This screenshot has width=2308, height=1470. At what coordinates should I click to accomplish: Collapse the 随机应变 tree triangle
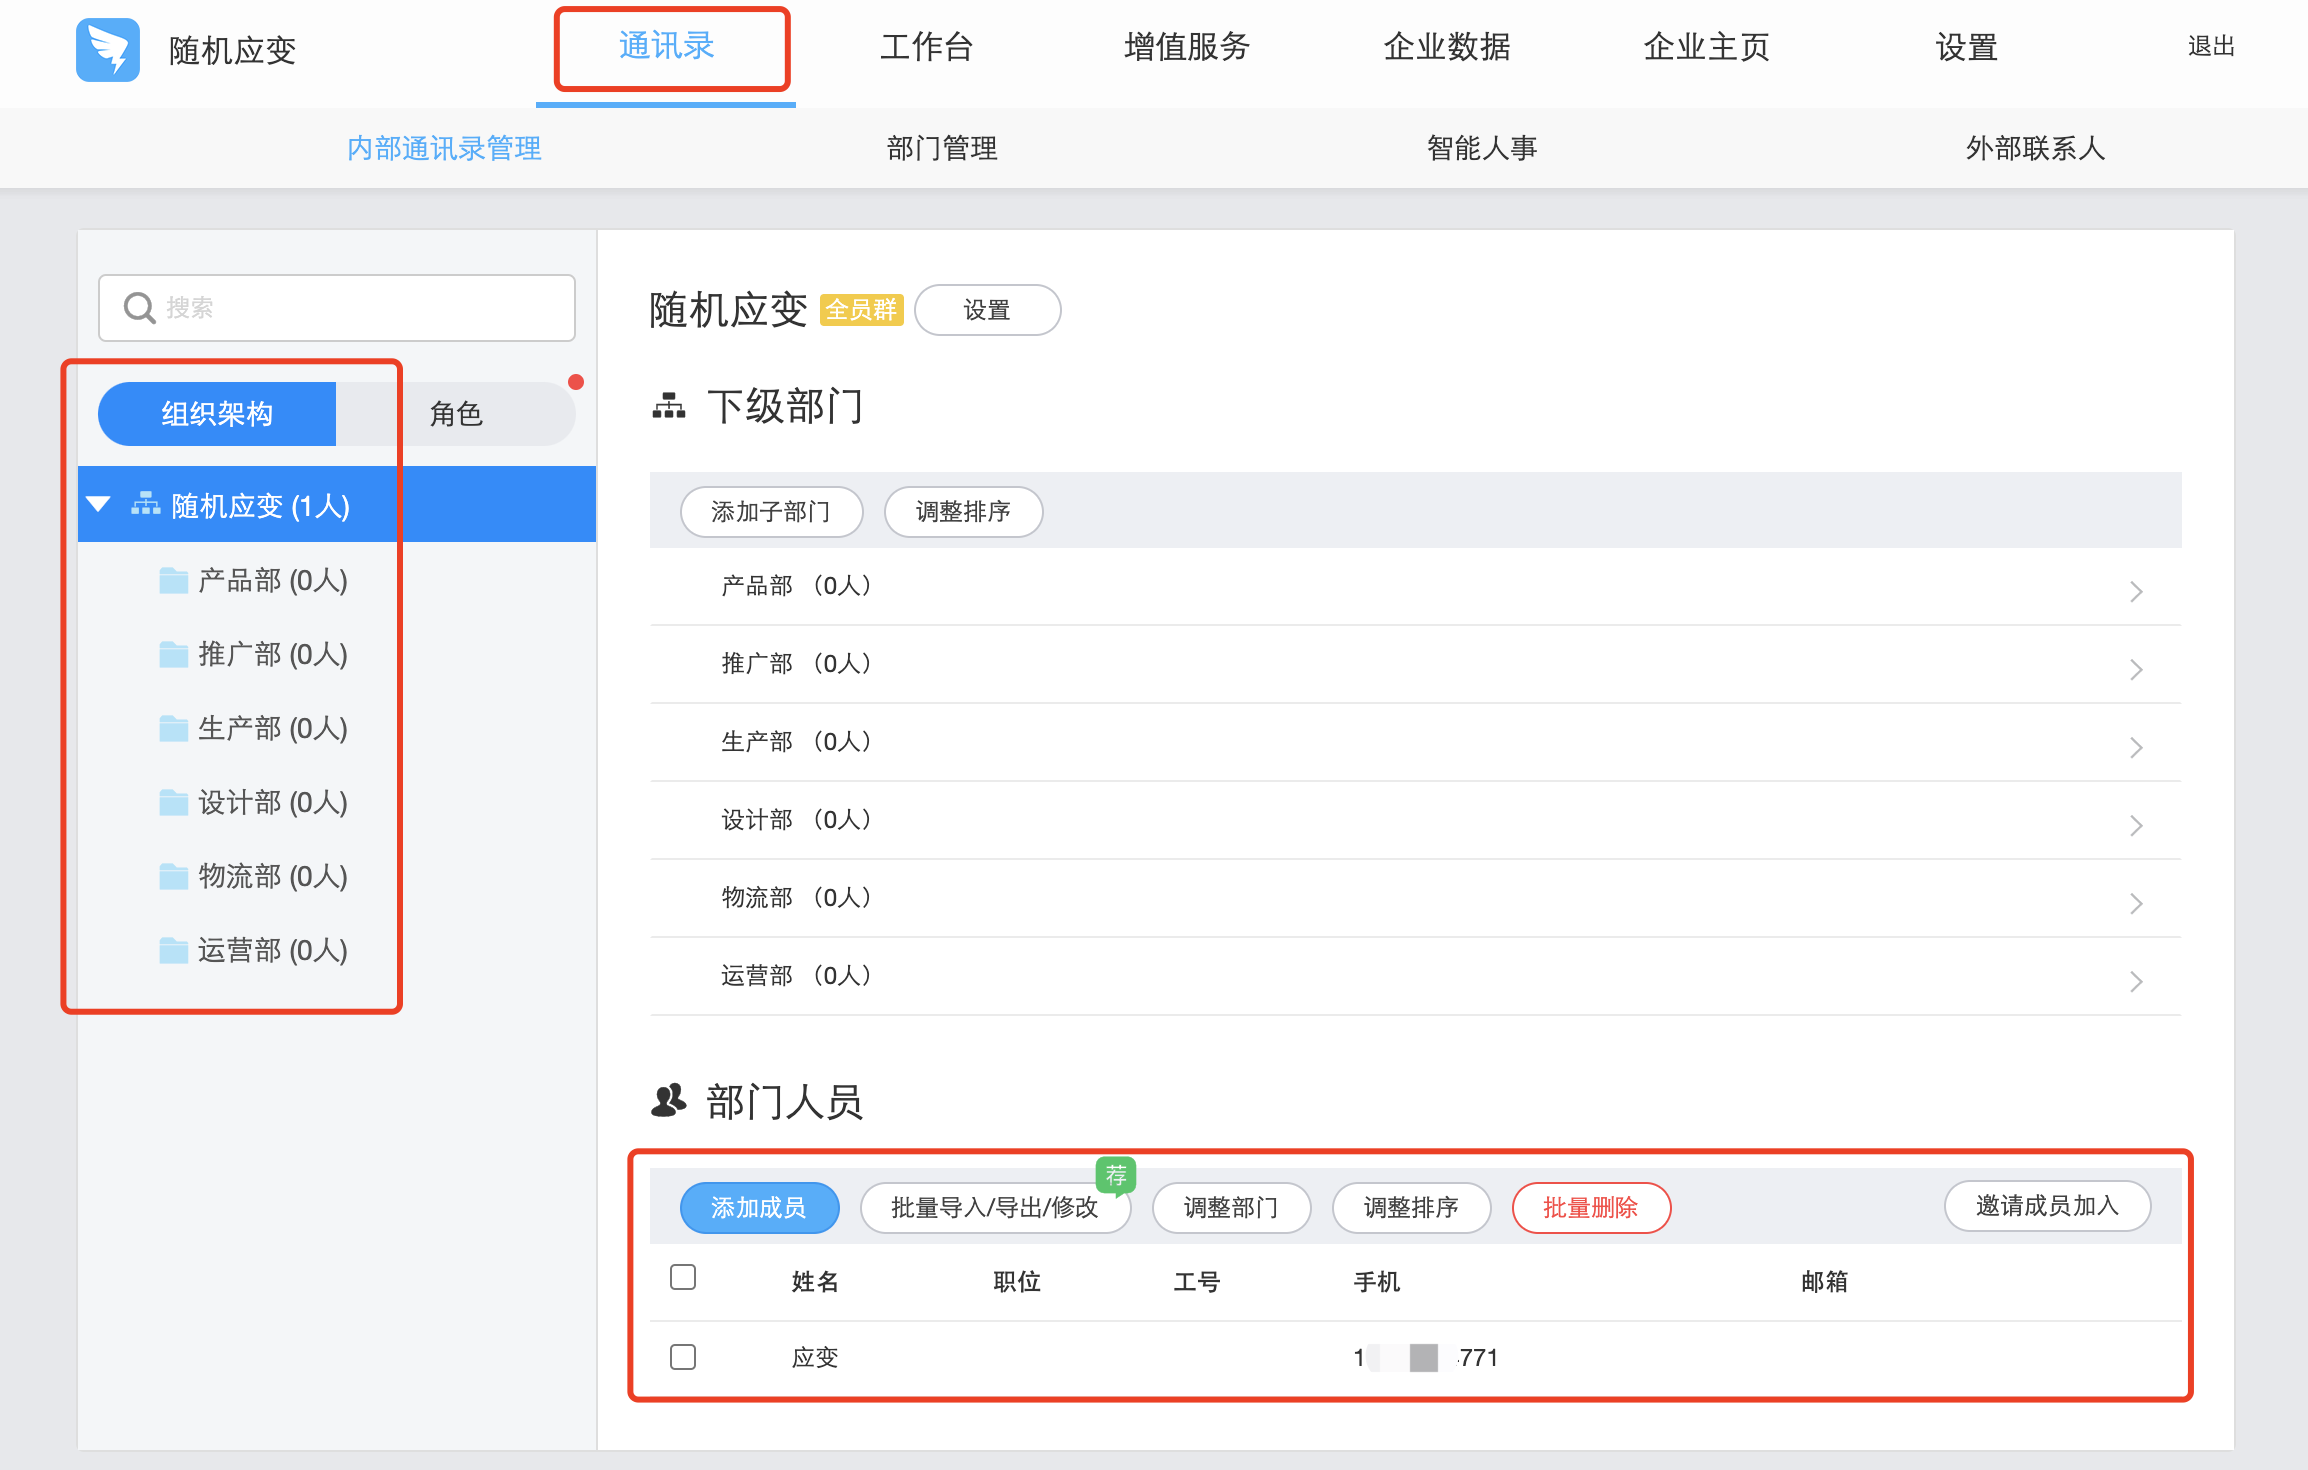pyautogui.click(x=98, y=504)
